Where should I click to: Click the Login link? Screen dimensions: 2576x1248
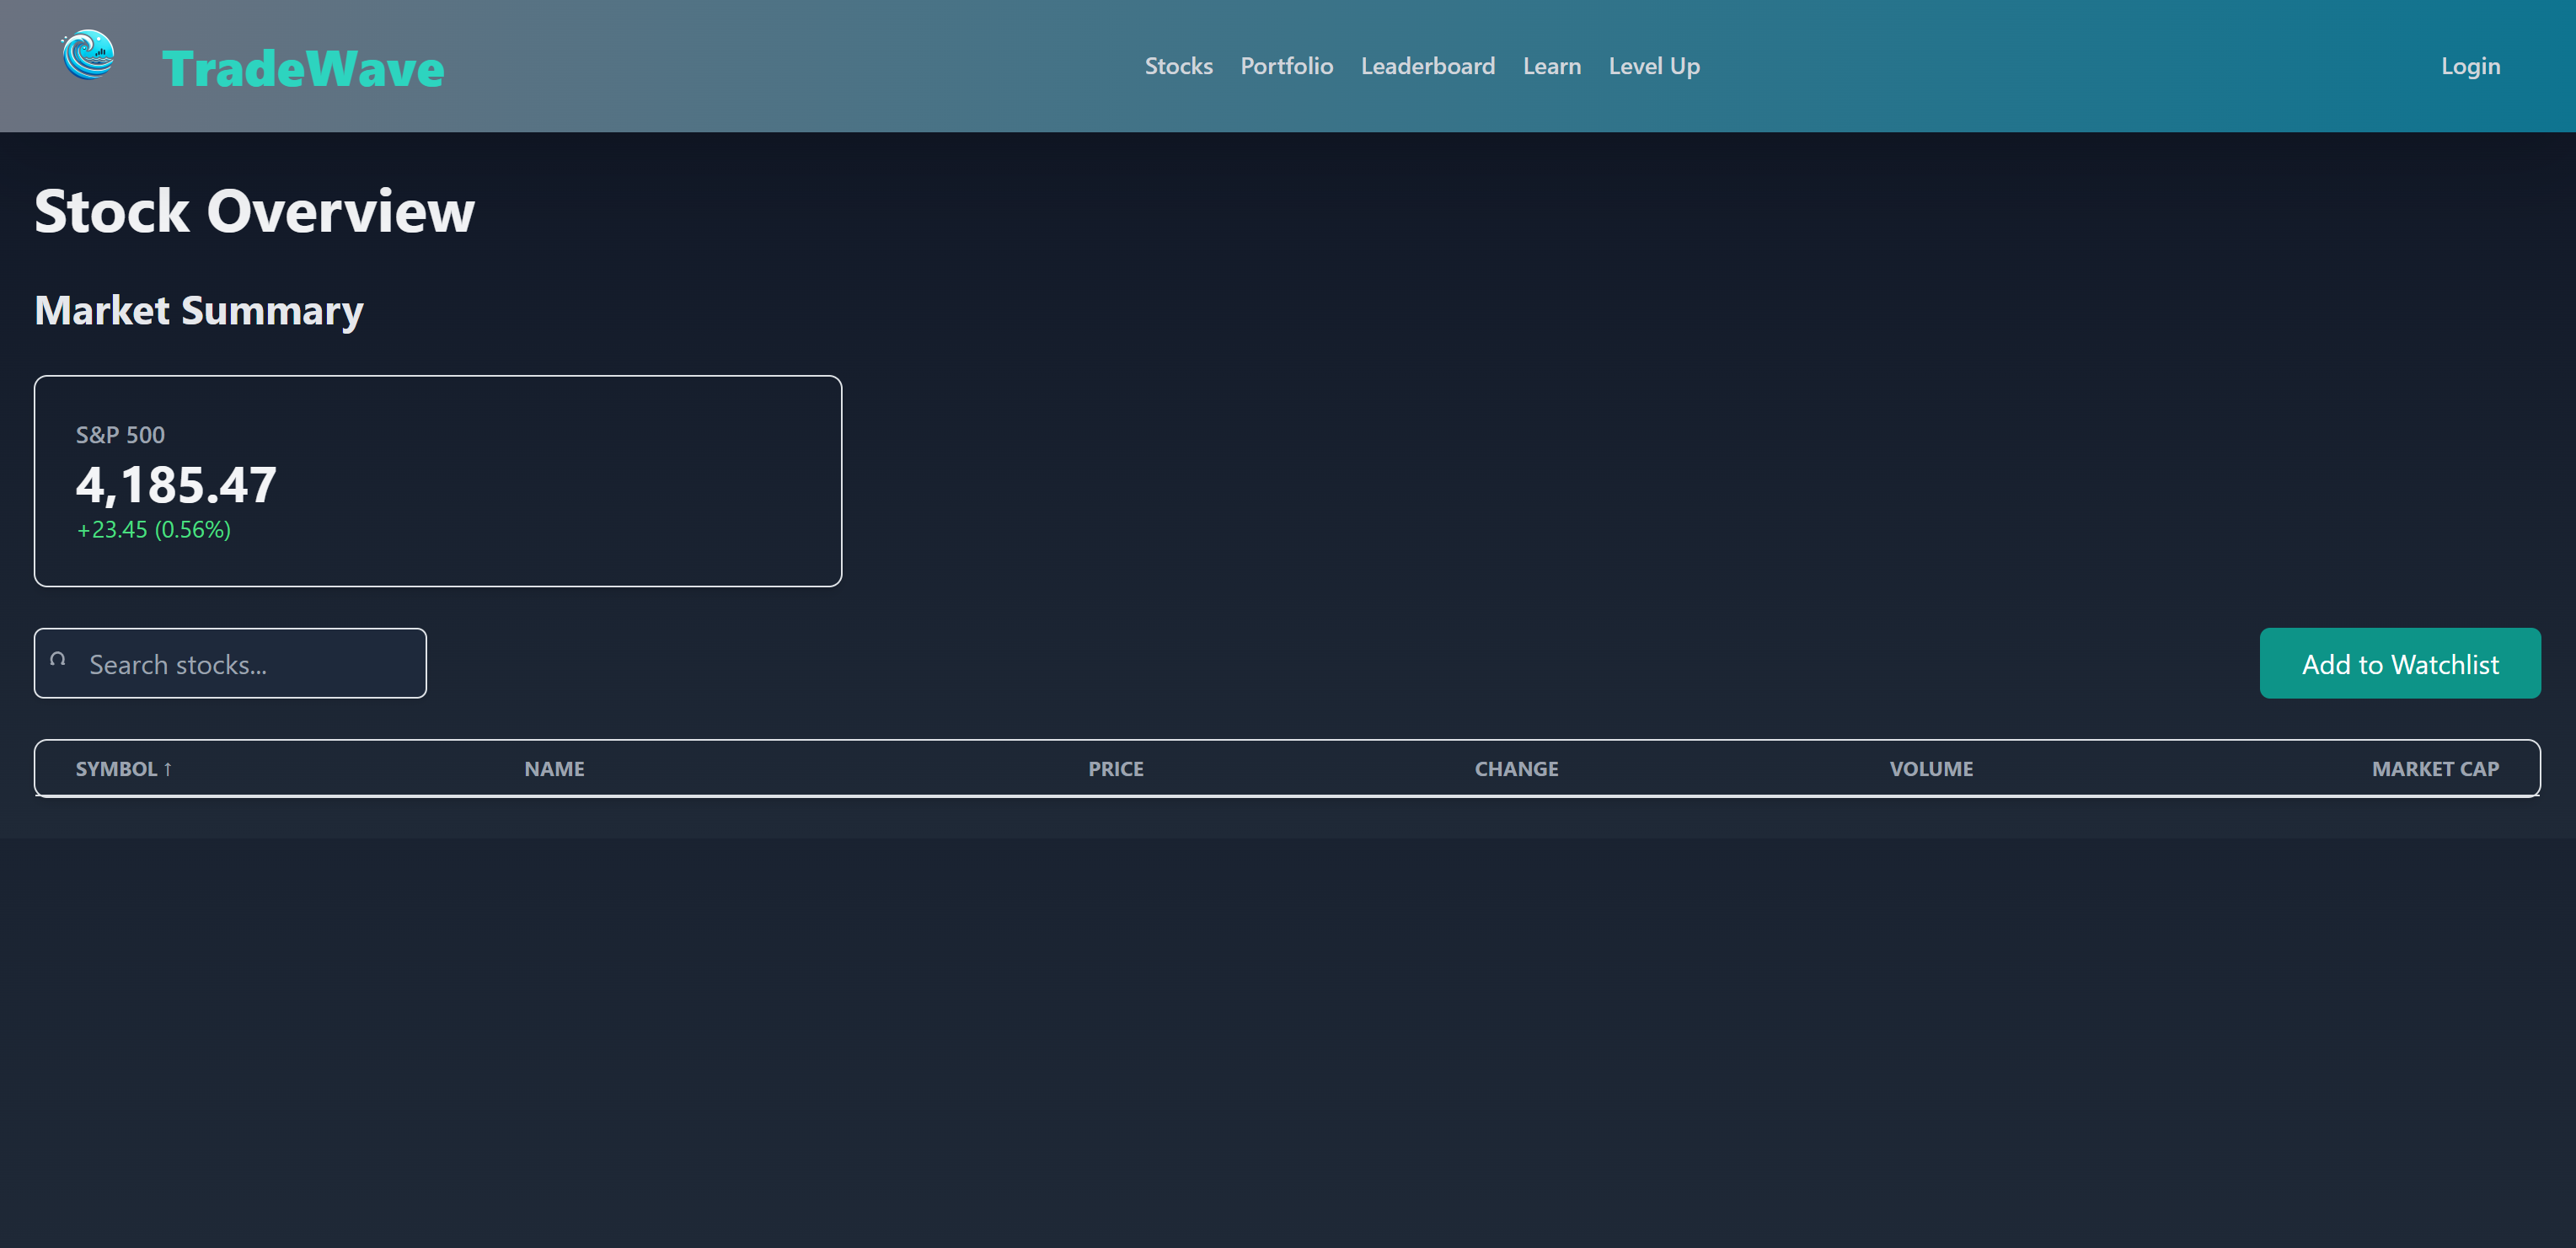point(2469,66)
